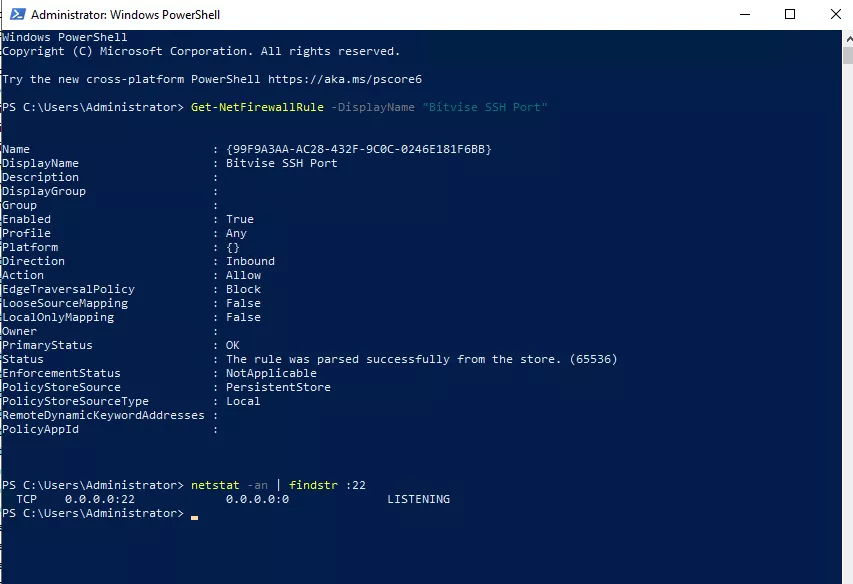
Task: Click the Direction value 'Inbound'
Action: [250, 261]
